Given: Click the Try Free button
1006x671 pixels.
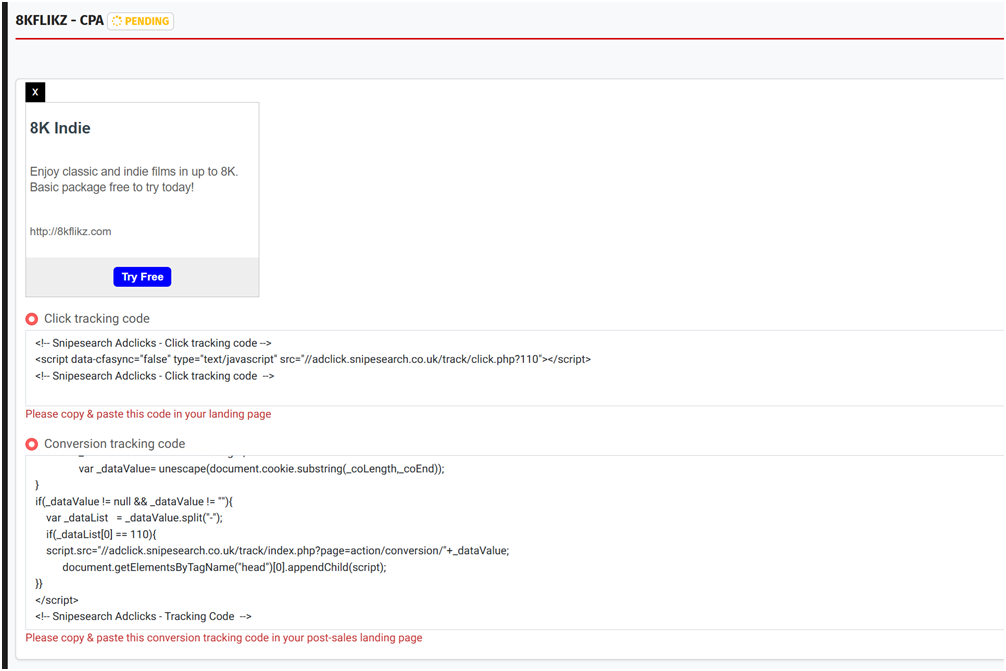Looking at the screenshot, I should click(142, 277).
